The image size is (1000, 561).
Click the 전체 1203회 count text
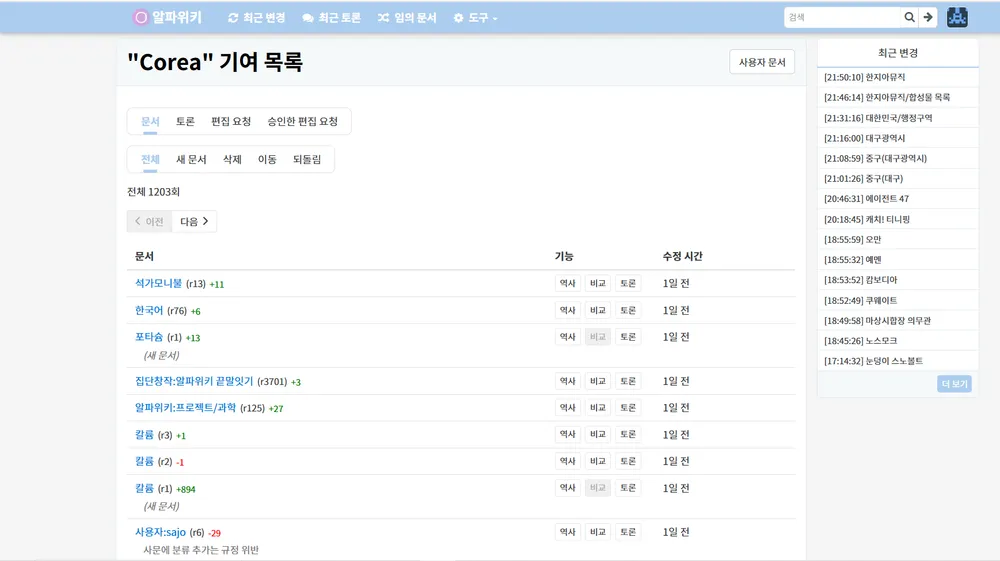[154, 192]
